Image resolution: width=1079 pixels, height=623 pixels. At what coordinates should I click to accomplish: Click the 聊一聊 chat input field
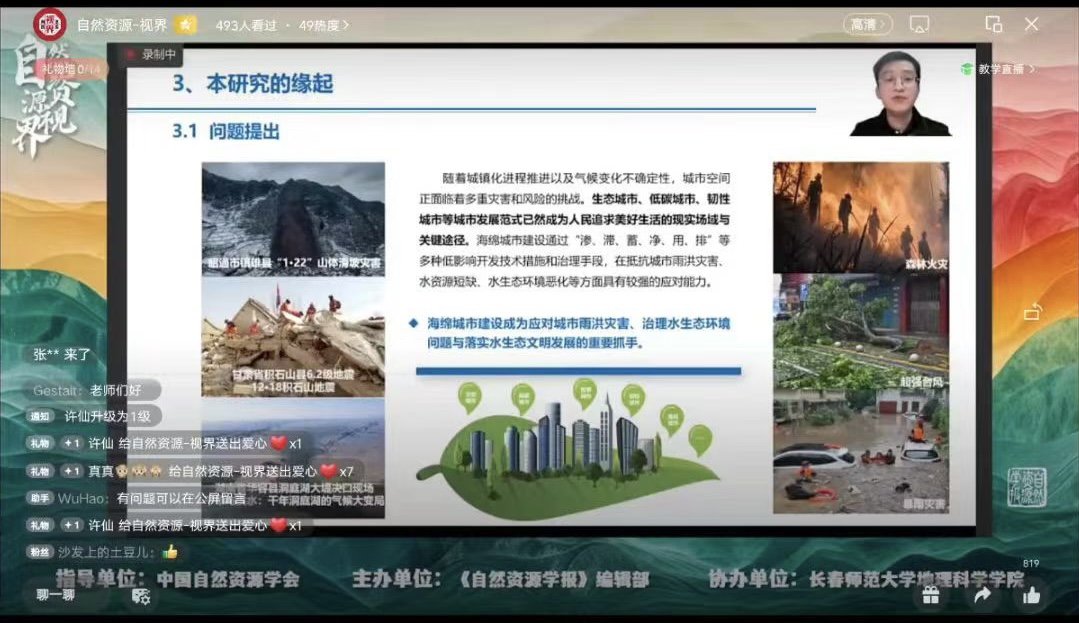(56, 595)
